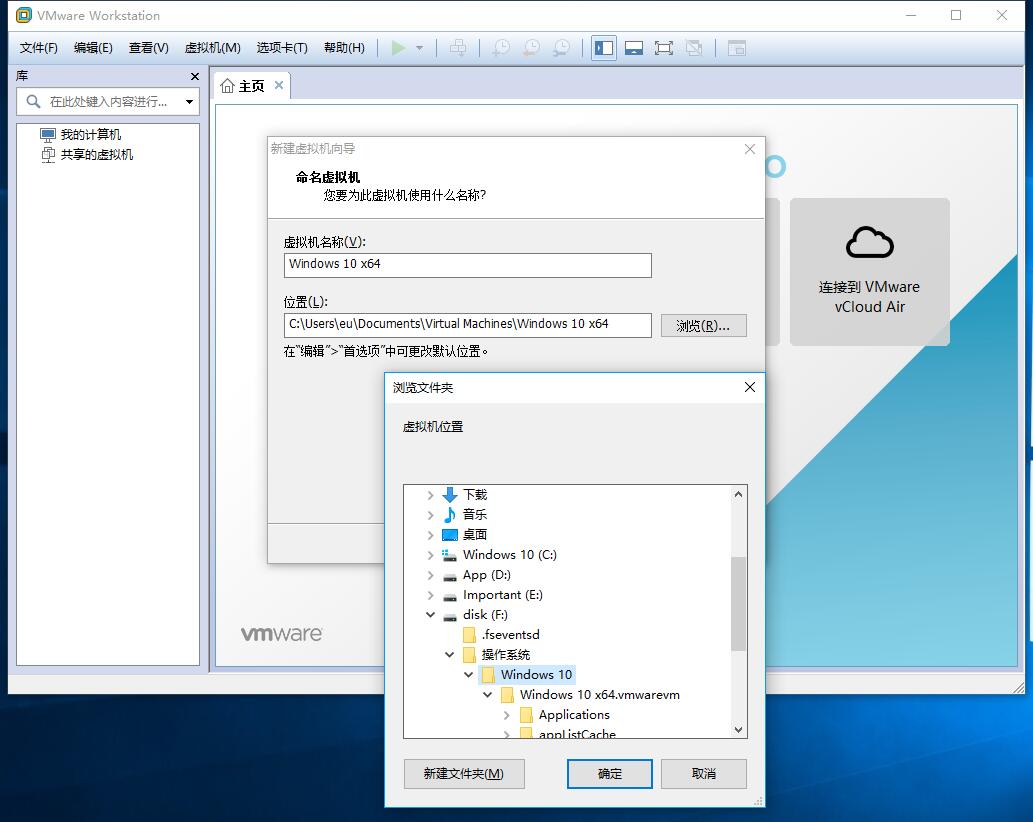The width and height of the screenshot is (1033, 822).
Task: Click the 连接到 VMware vCloud Air tile
Action: point(870,272)
